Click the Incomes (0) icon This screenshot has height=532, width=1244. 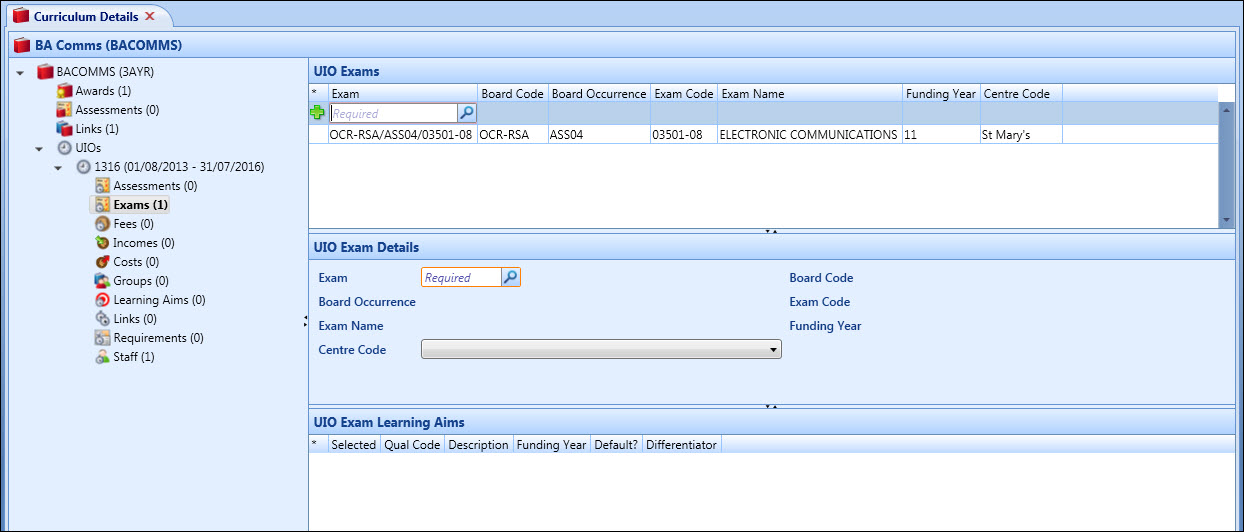102,243
